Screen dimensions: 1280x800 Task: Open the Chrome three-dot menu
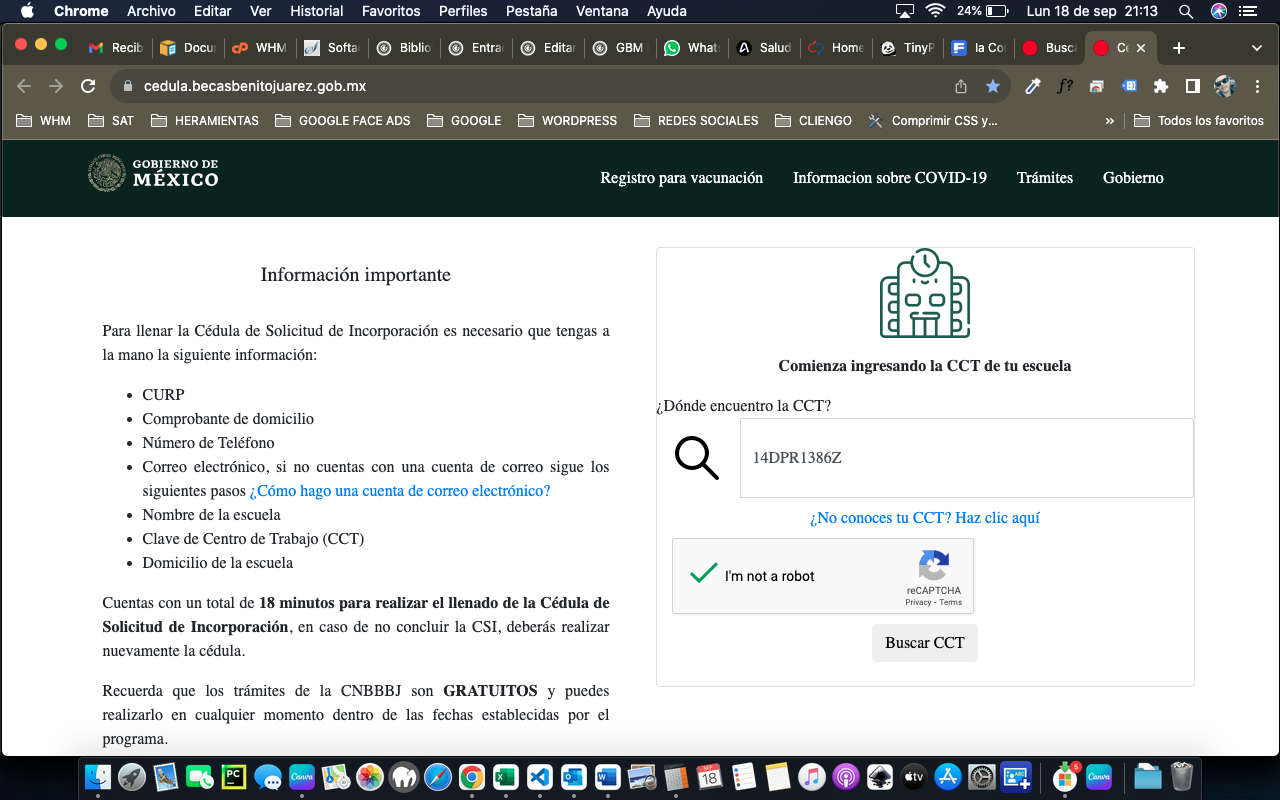1256,87
